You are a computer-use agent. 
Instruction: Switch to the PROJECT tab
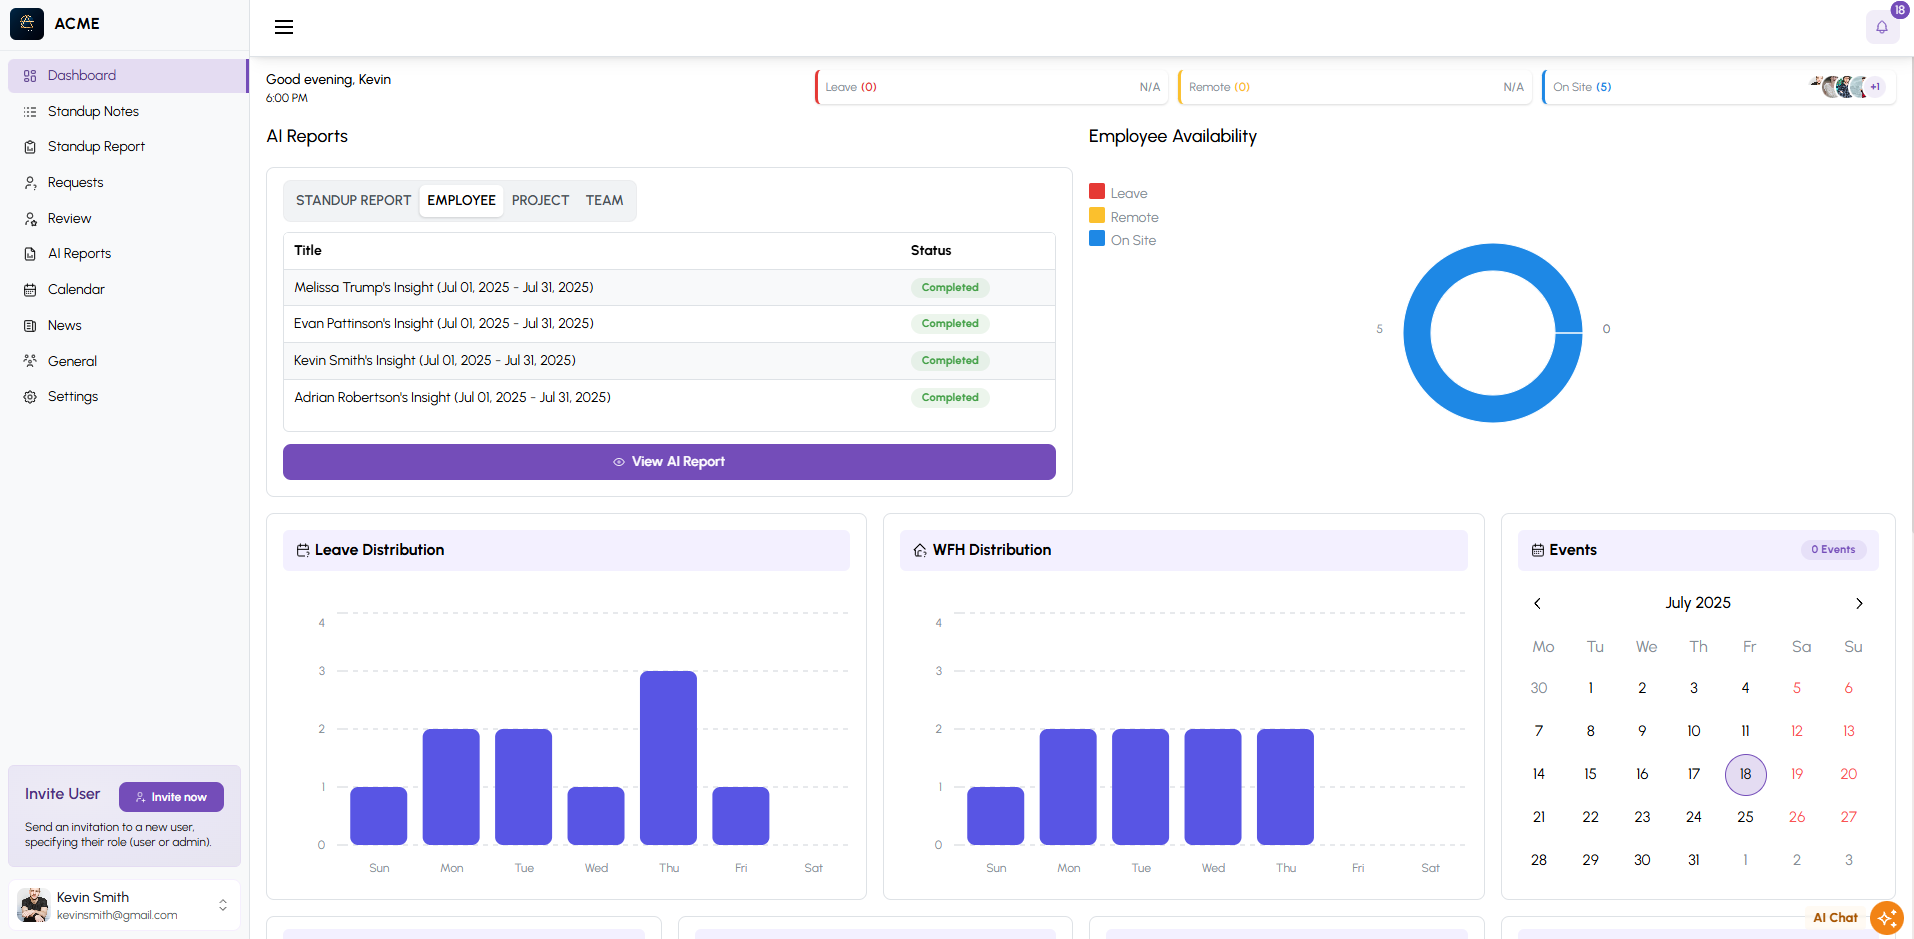pos(540,200)
